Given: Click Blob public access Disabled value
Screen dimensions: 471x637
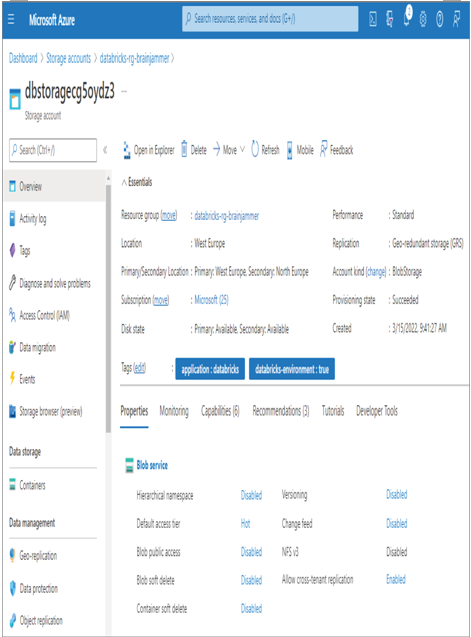Looking at the screenshot, I should tap(252, 552).
